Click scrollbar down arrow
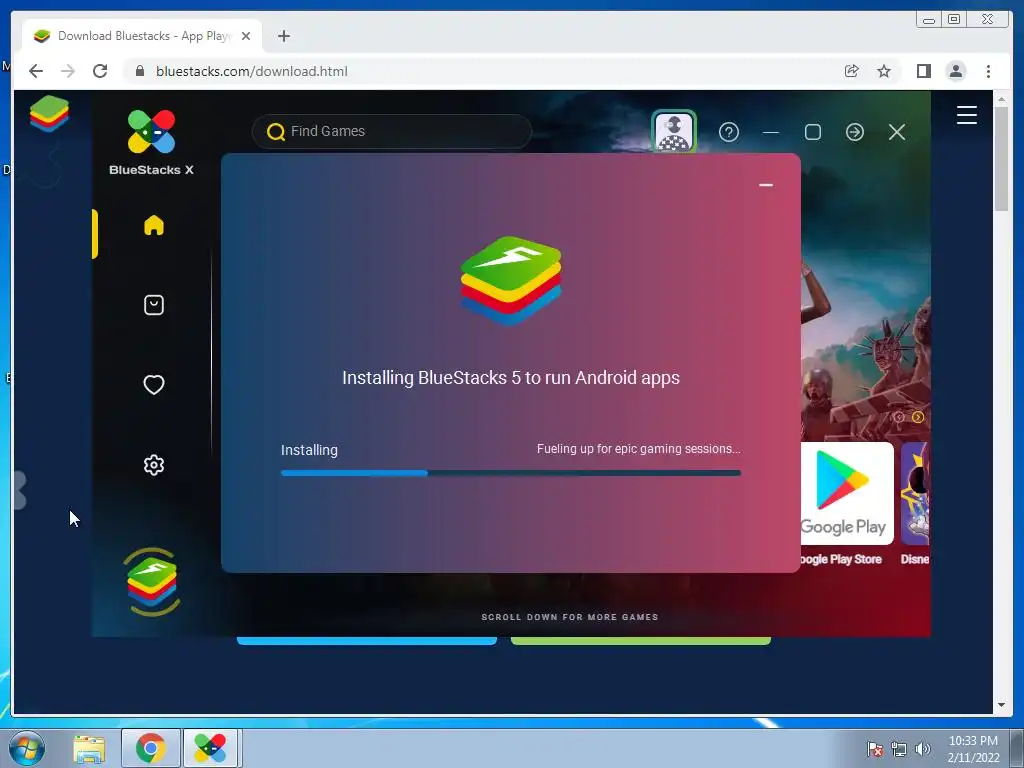Image resolution: width=1024 pixels, height=768 pixels. pos(1001,705)
